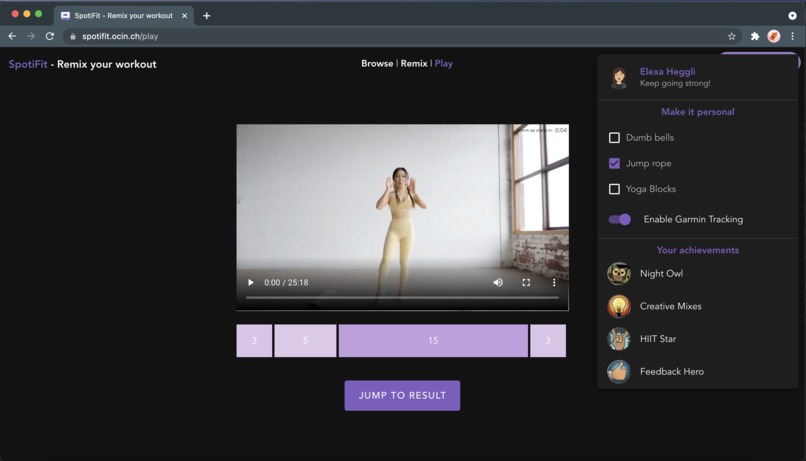This screenshot has height=461, width=806.
Task: Uncheck the Jump rope checkbox
Action: pos(614,163)
